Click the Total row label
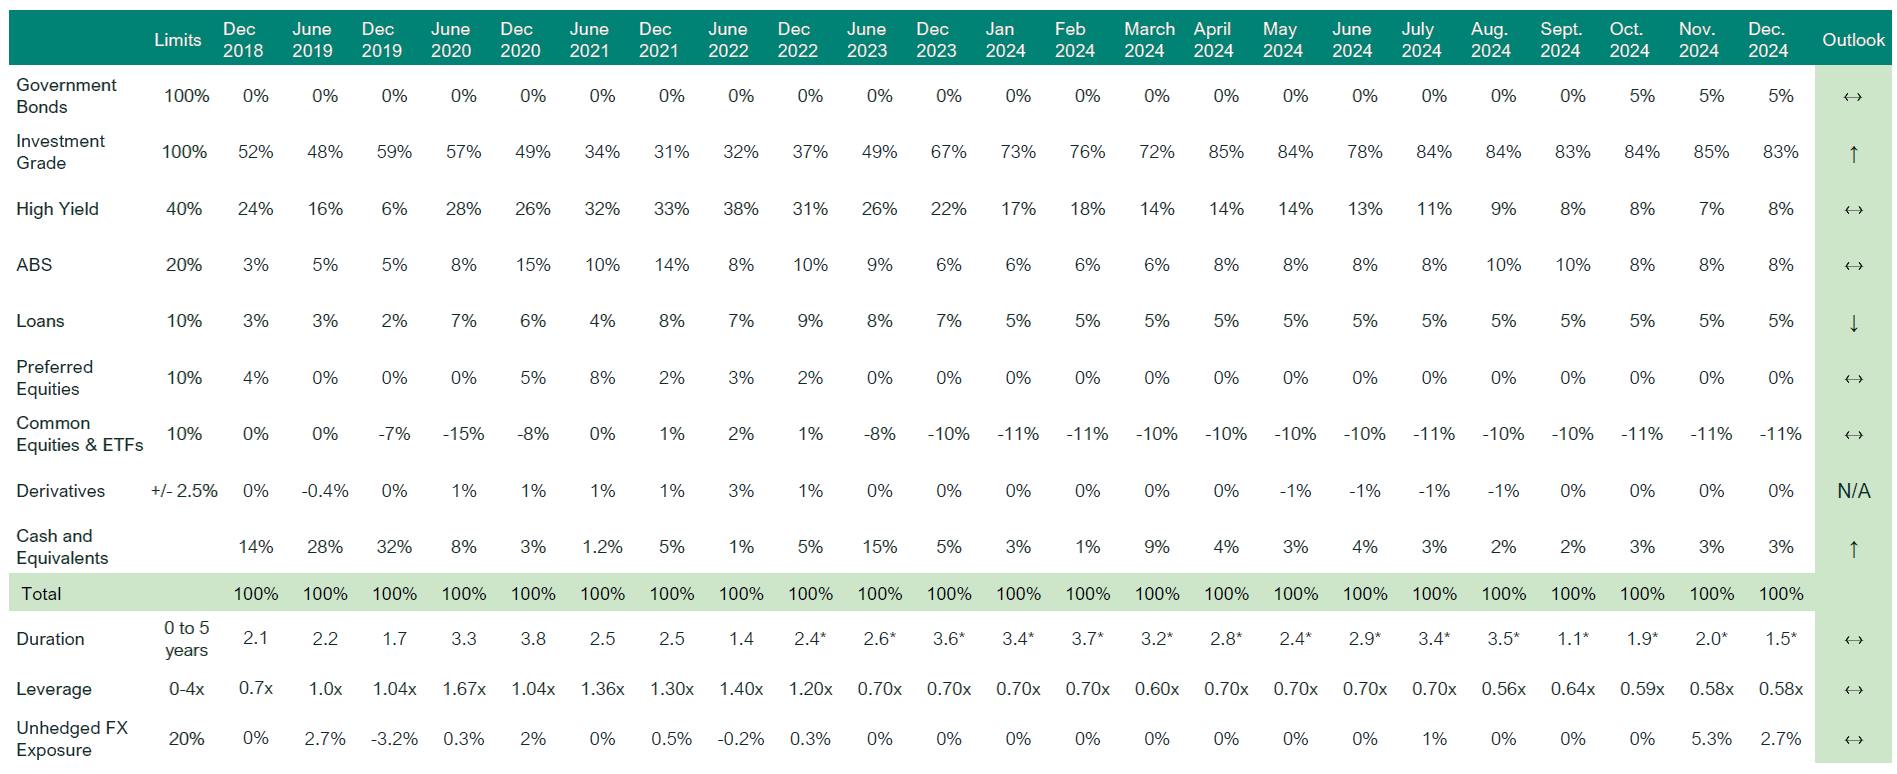This screenshot has height=774, width=1897. tap(41, 594)
